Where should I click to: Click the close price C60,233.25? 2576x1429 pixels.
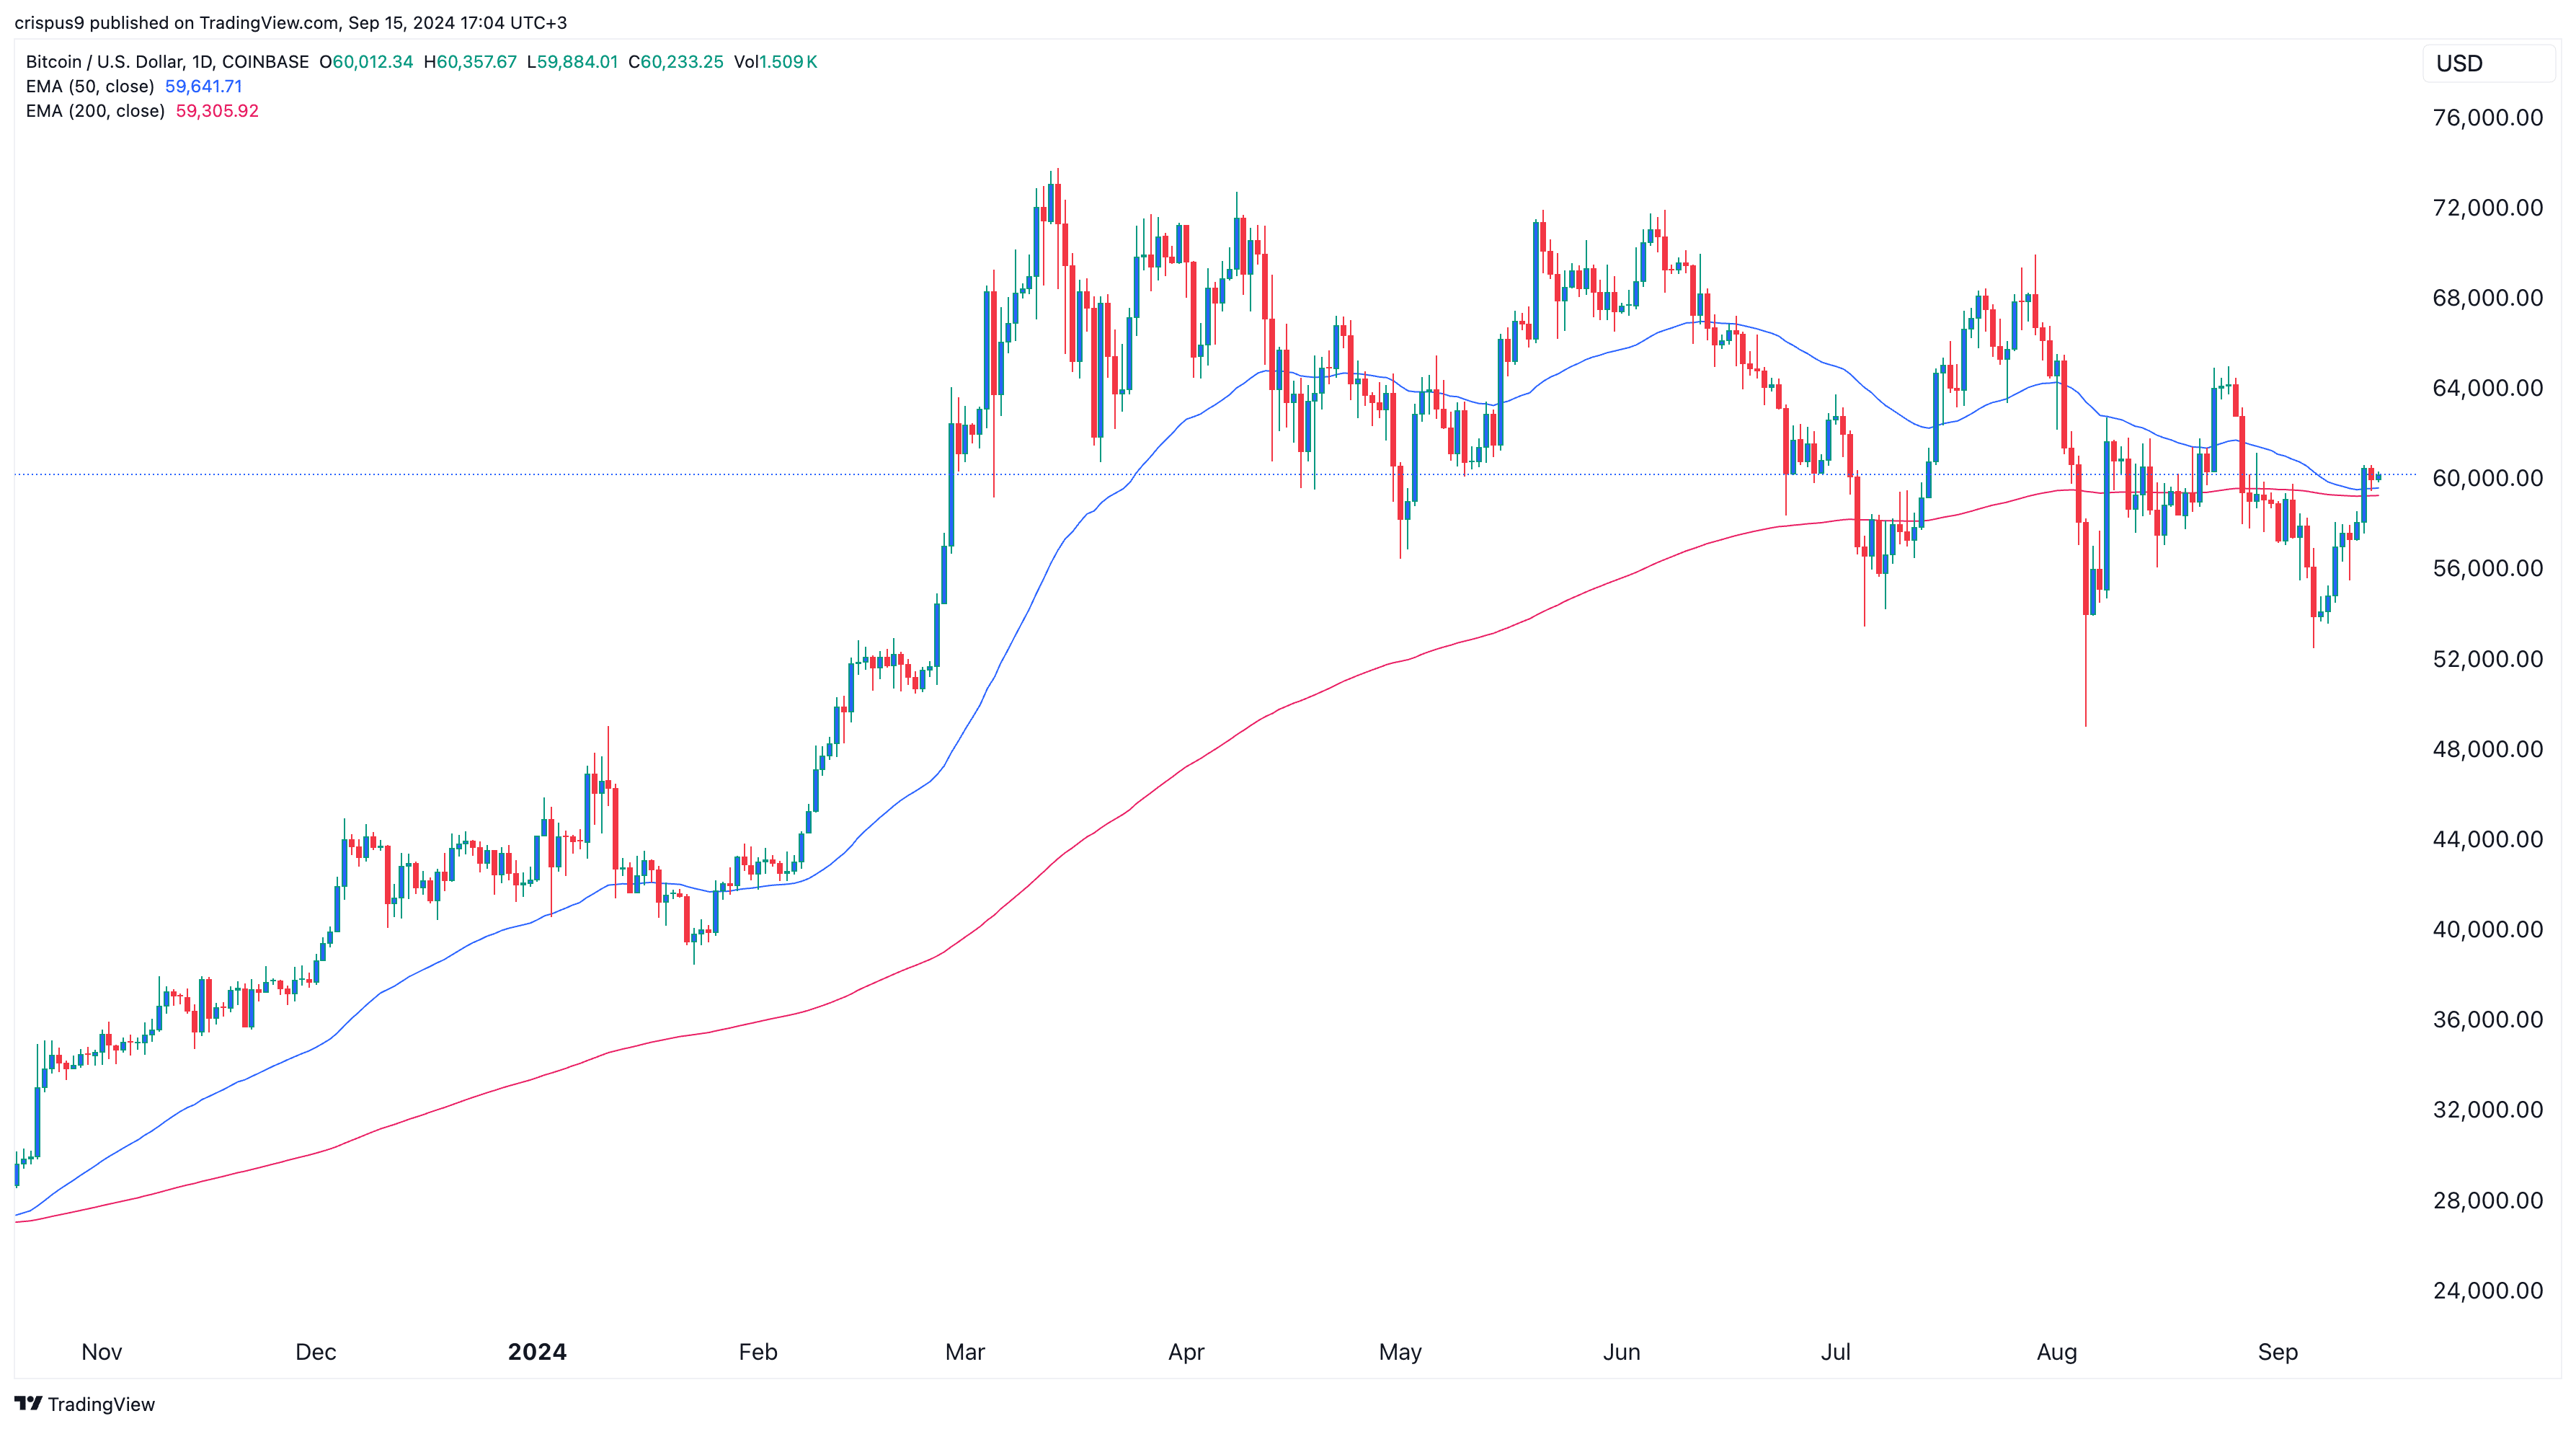point(675,61)
